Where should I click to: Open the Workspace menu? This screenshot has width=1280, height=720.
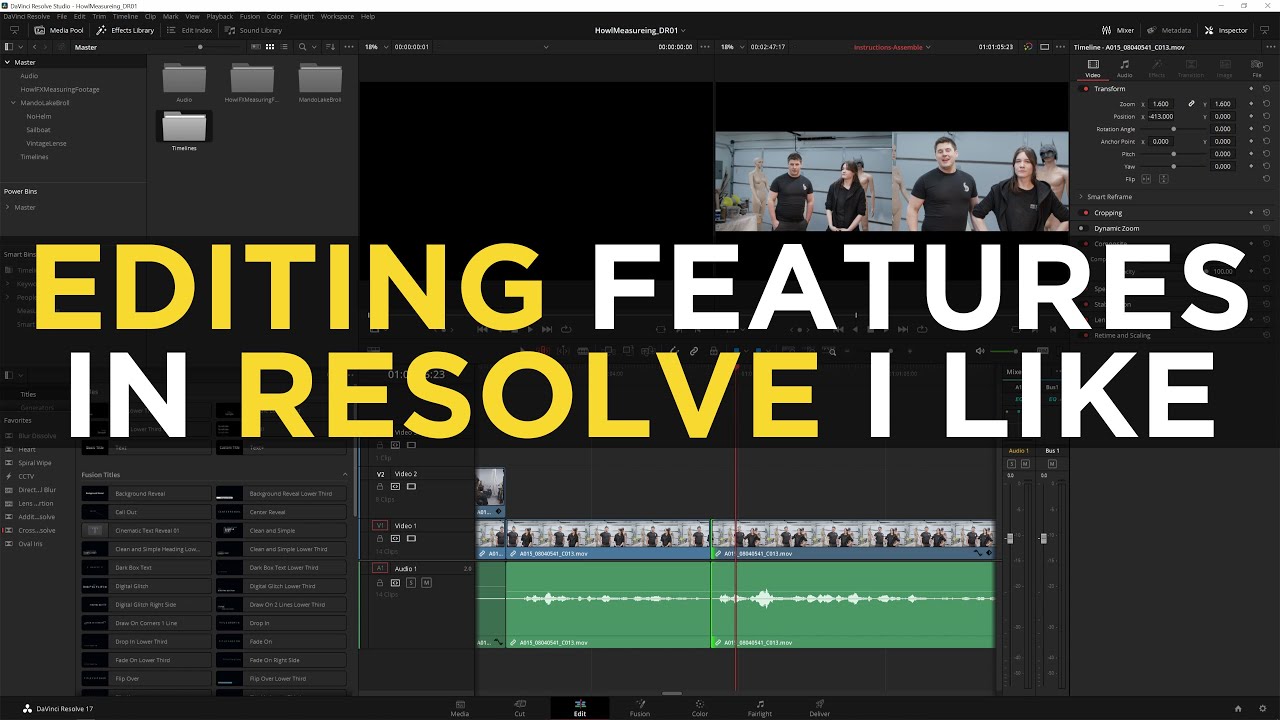click(337, 16)
